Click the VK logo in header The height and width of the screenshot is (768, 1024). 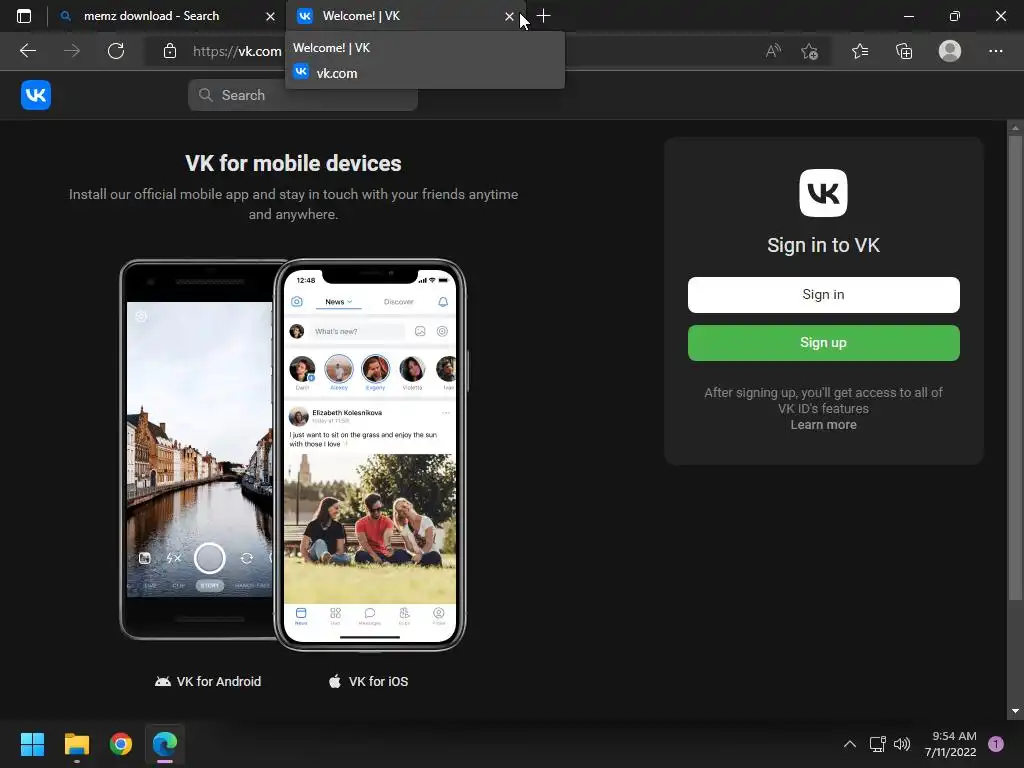pyautogui.click(x=36, y=95)
